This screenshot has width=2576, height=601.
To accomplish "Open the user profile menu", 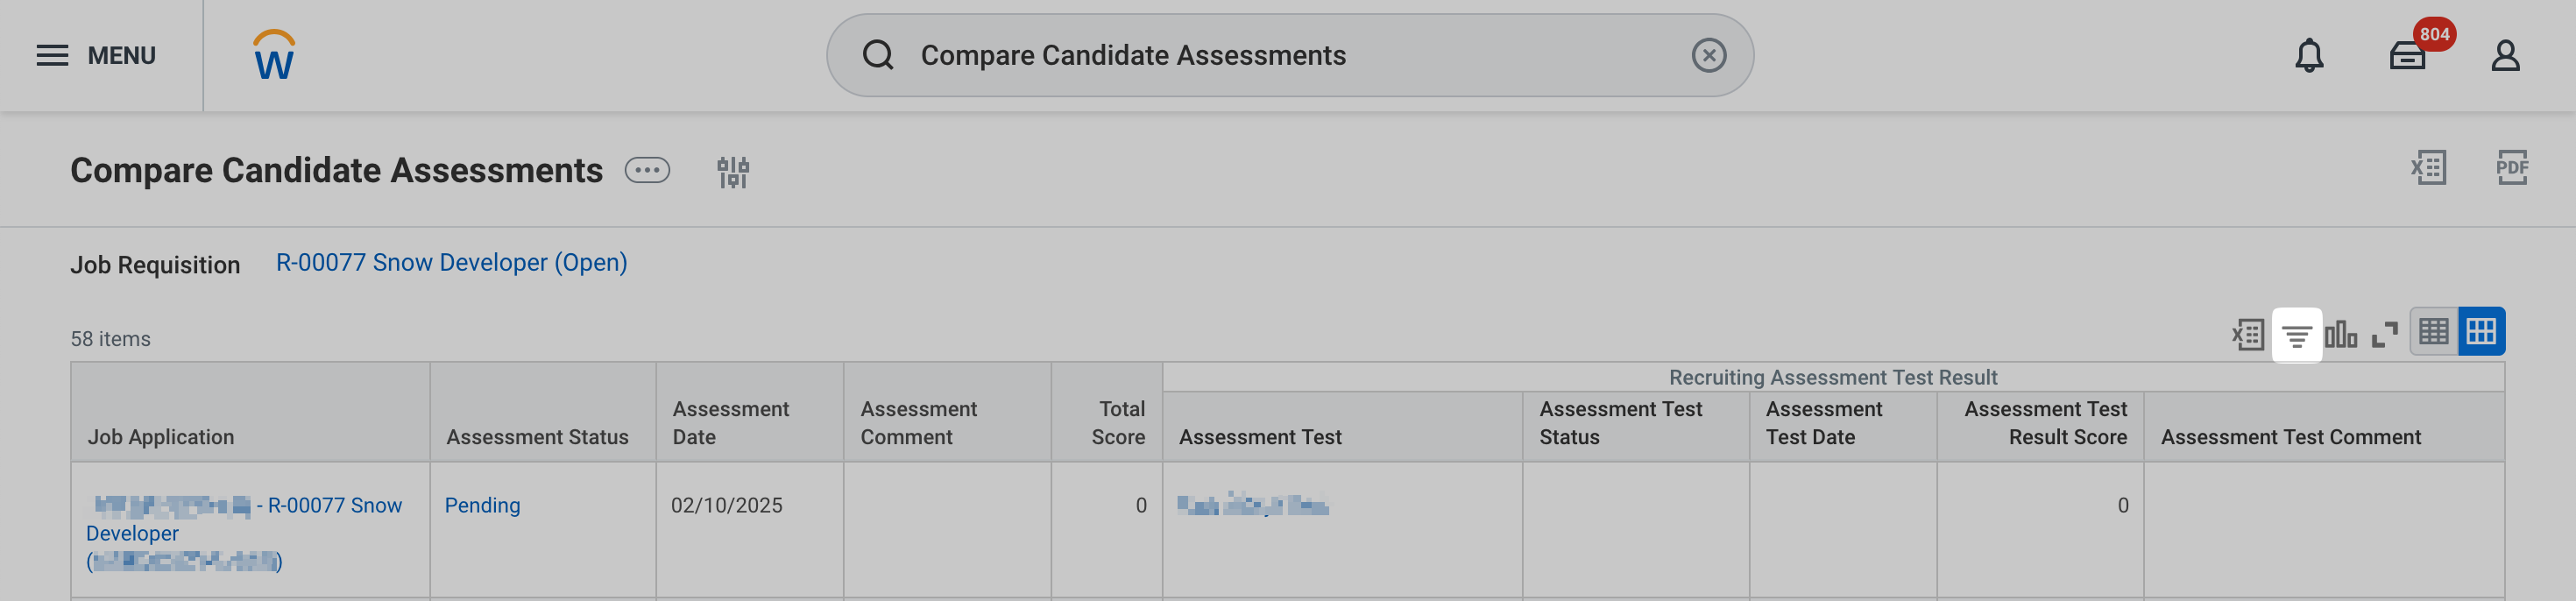I will click(2505, 55).
